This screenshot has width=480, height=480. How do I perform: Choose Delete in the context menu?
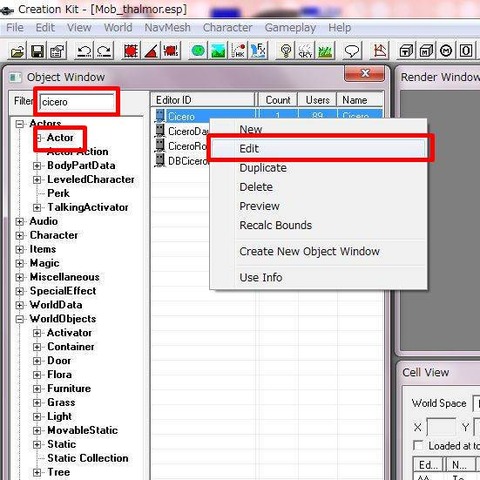pyautogui.click(x=318, y=187)
